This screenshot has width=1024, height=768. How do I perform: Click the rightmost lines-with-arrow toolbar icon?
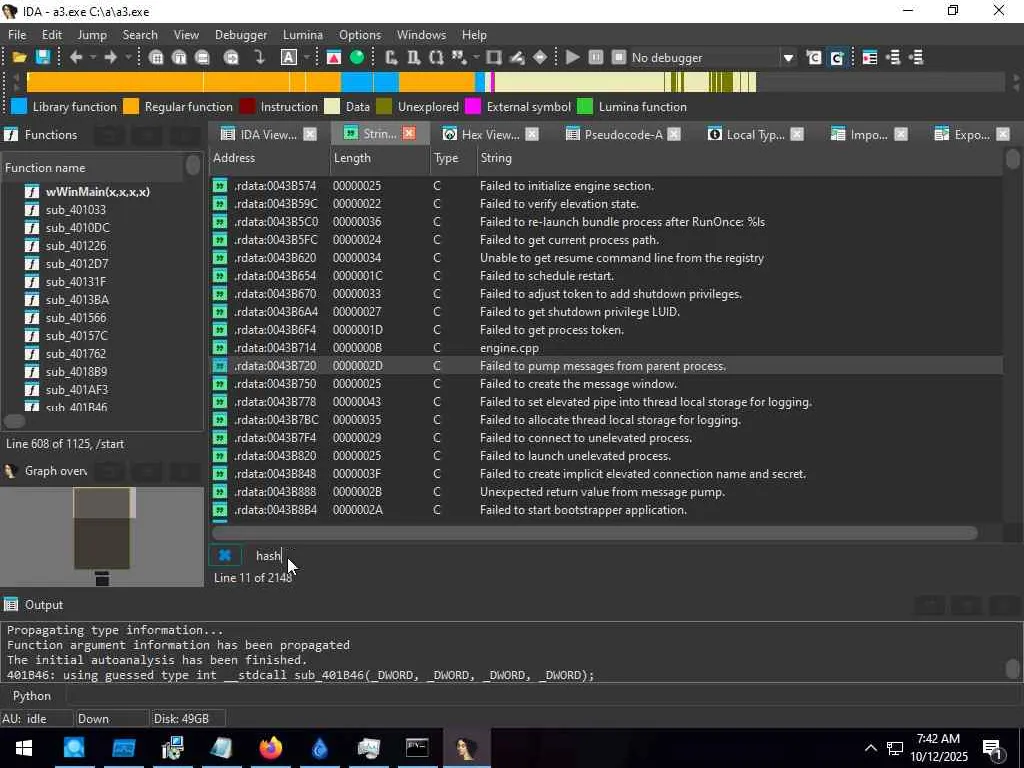click(916, 57)
